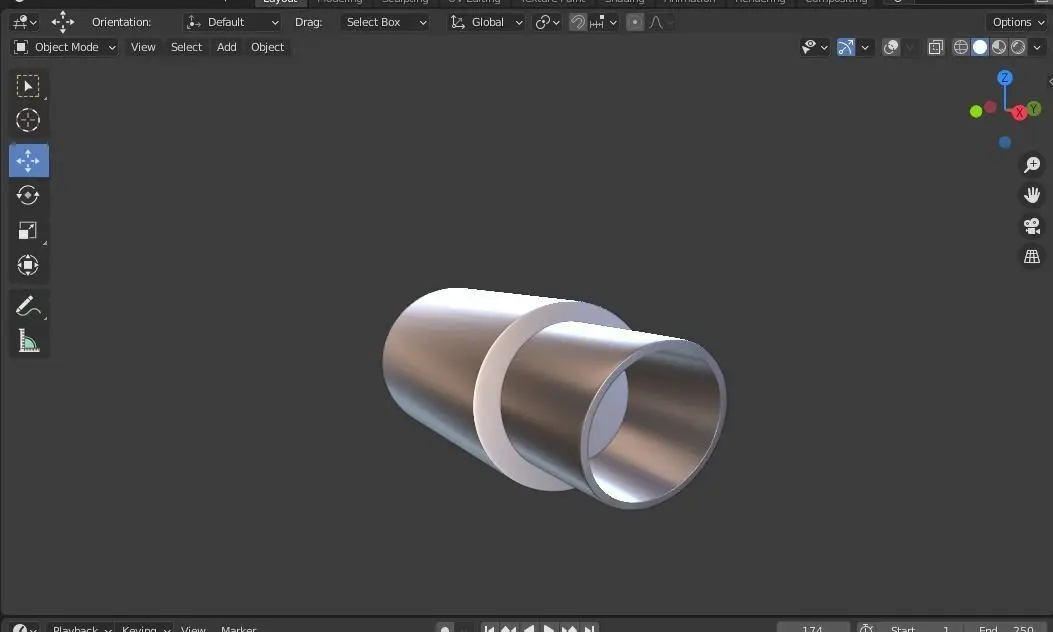Viewport: 1053px width, 632px height.
Task: Open Global transform orientation dropdown
Action: point(486,22)
